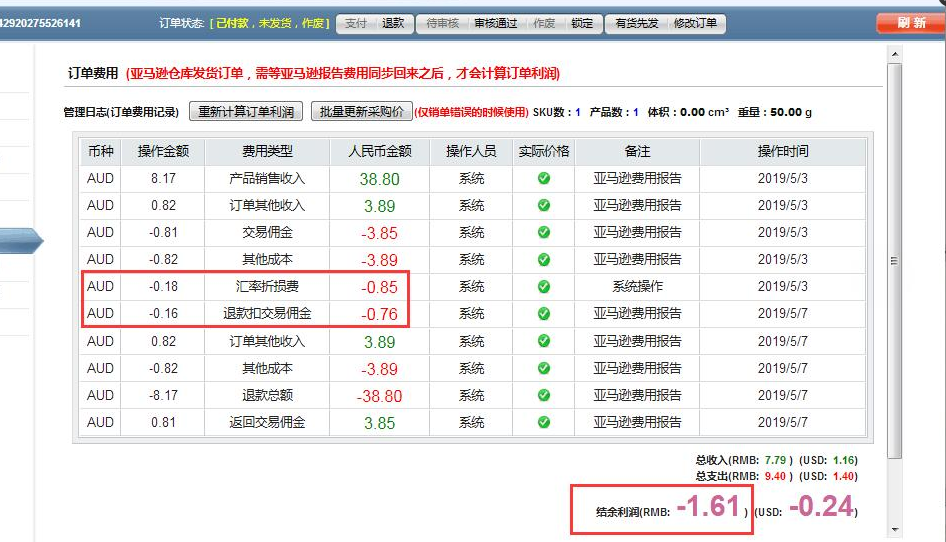946x542 pixels.
Task: Click the -0.76 RMB amount
Action: click(379, 314)
